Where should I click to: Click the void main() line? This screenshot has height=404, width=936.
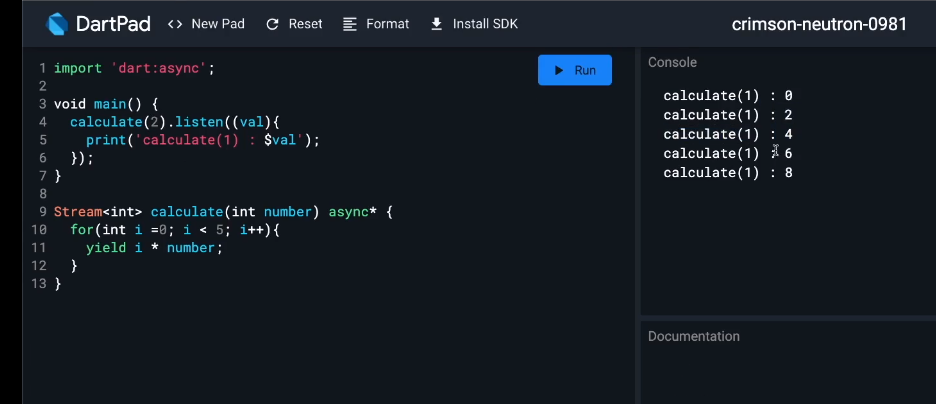[106, 104]
